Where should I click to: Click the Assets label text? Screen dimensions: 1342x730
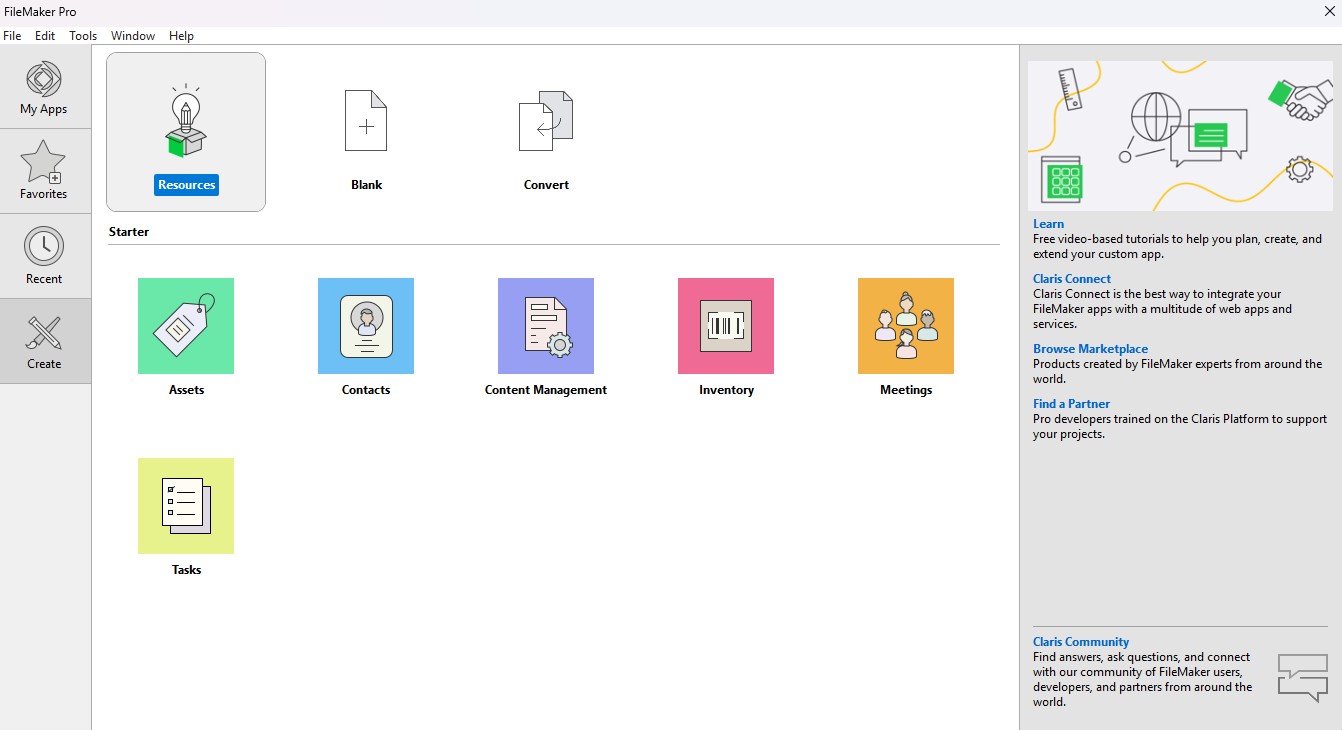tap(186, 390)
